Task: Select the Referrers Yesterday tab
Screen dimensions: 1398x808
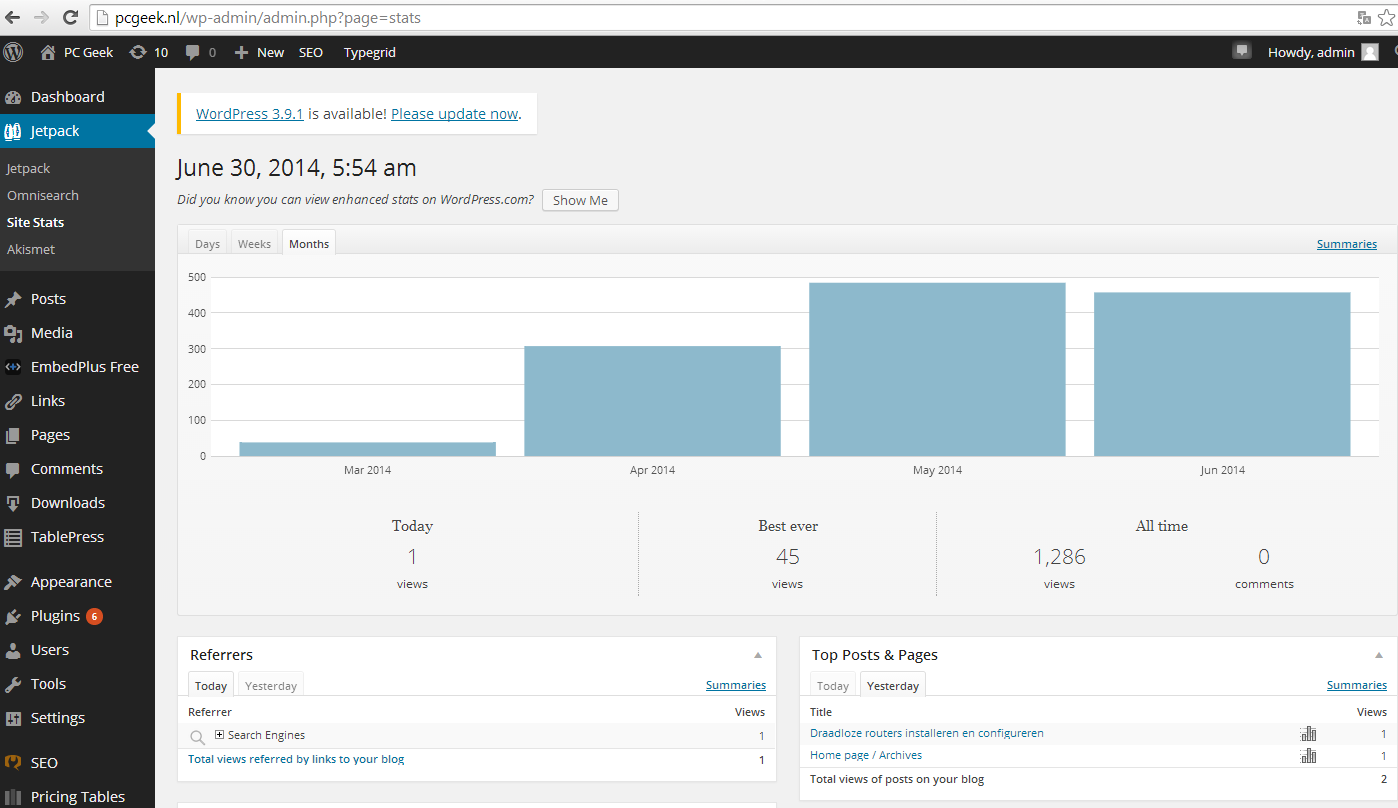Action: [271, 685]
